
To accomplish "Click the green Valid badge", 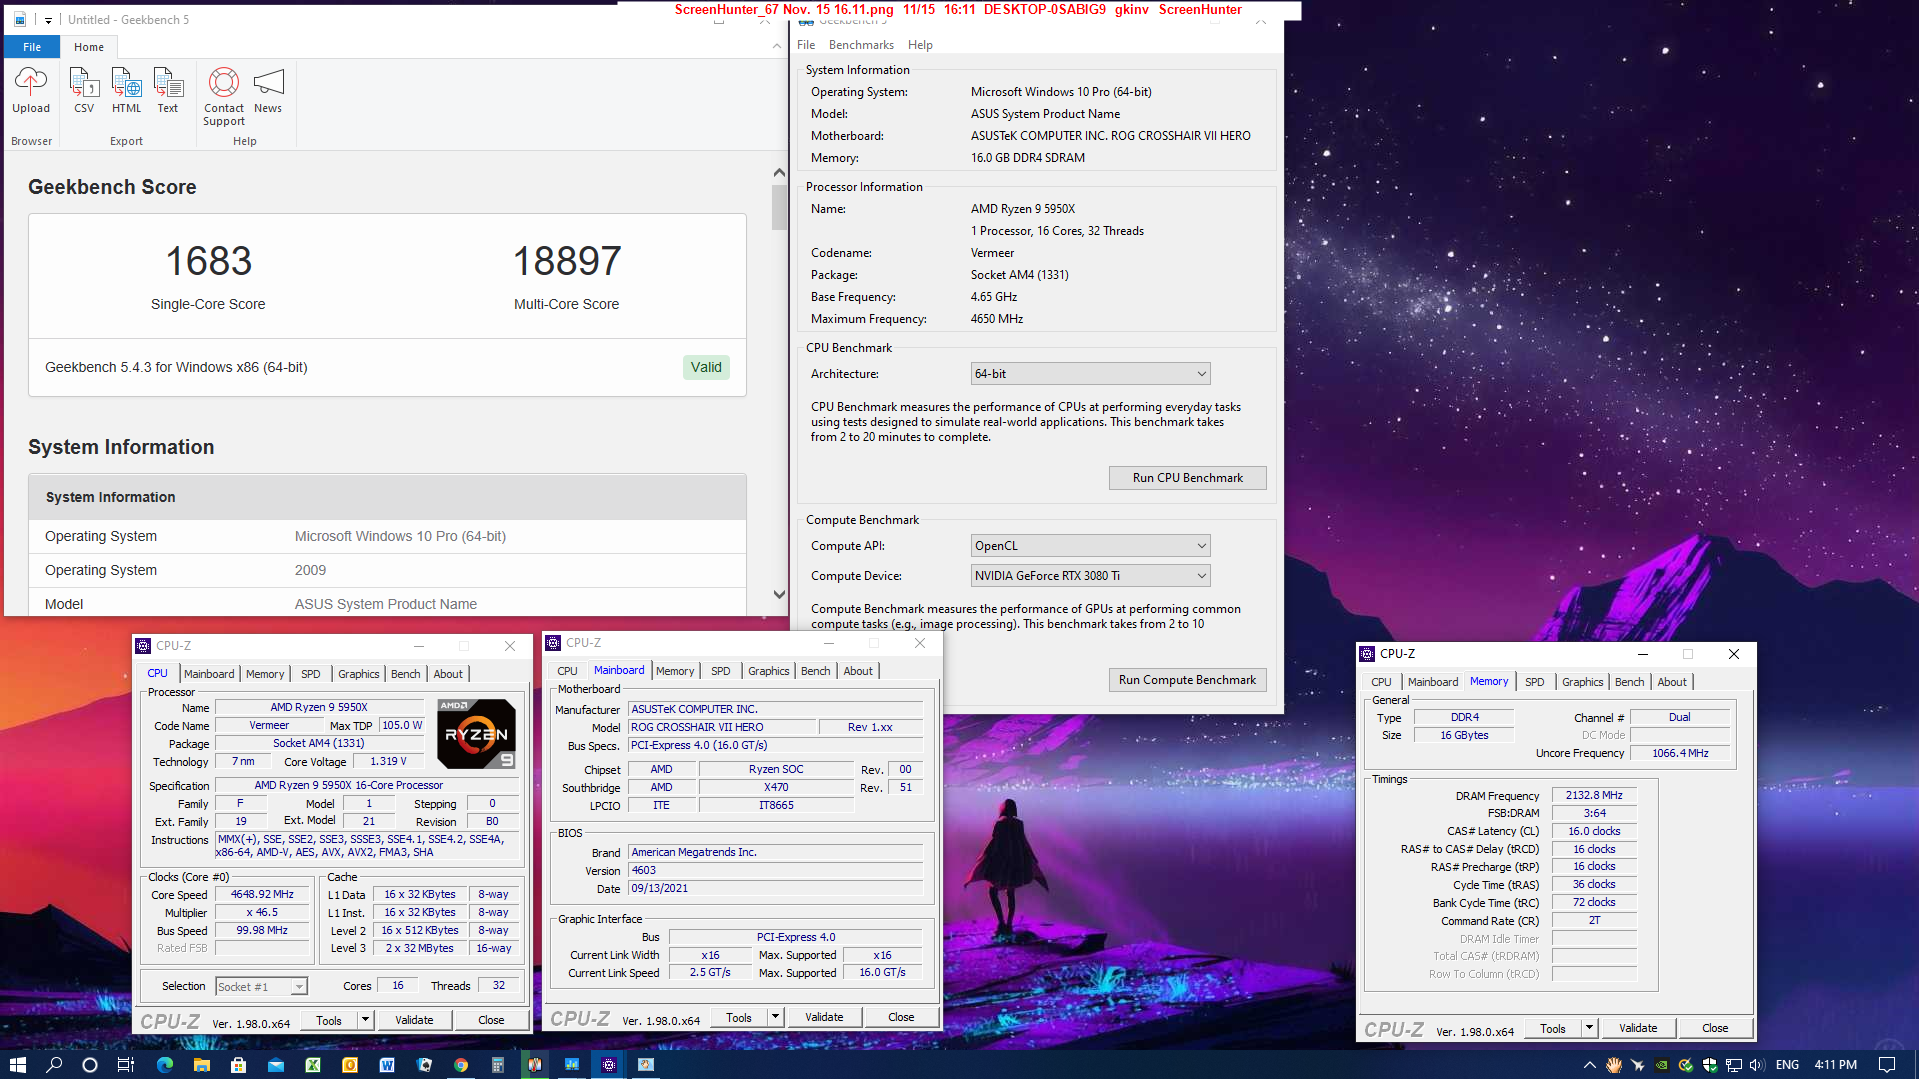I will click(x=706, y=367).
